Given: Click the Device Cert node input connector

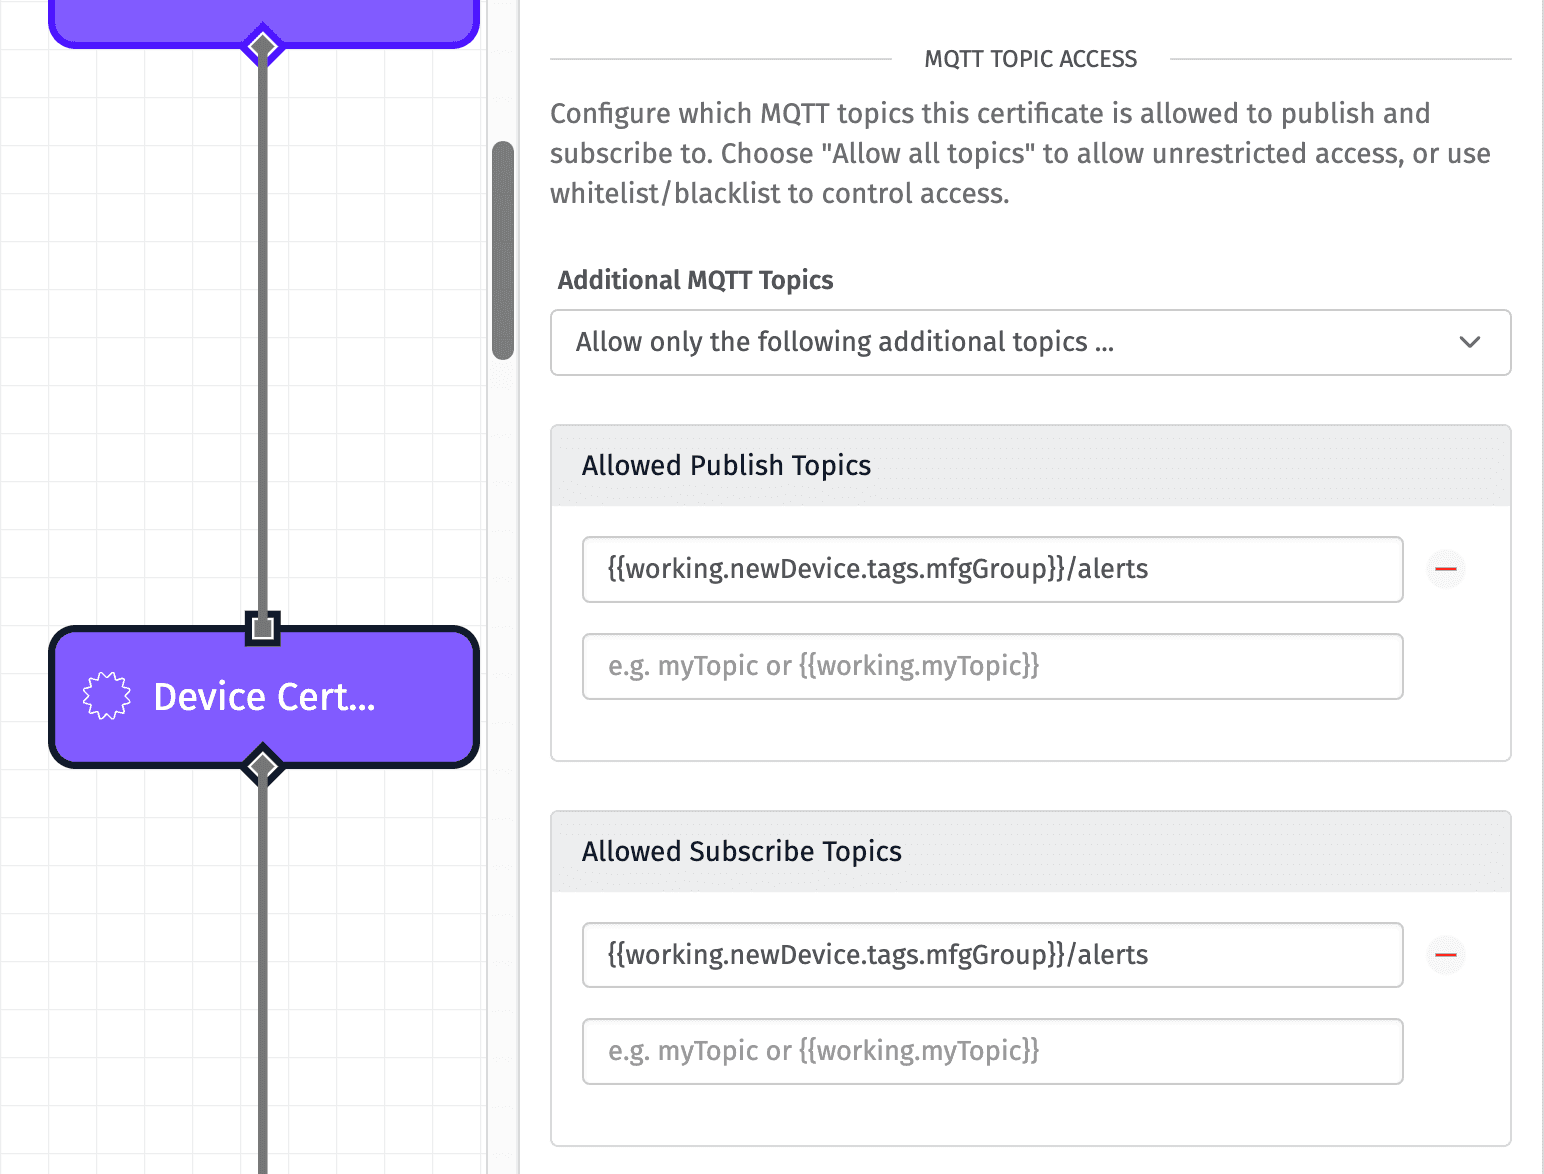Looking at the screenshot, I should (263, 628).
